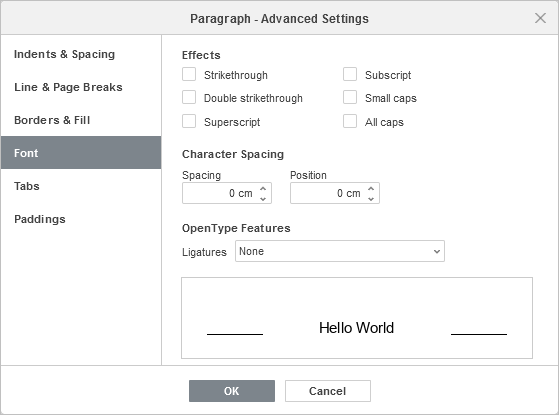Increase Spacing value with up arrow
559x415 pixels.
tap(263, 188)
